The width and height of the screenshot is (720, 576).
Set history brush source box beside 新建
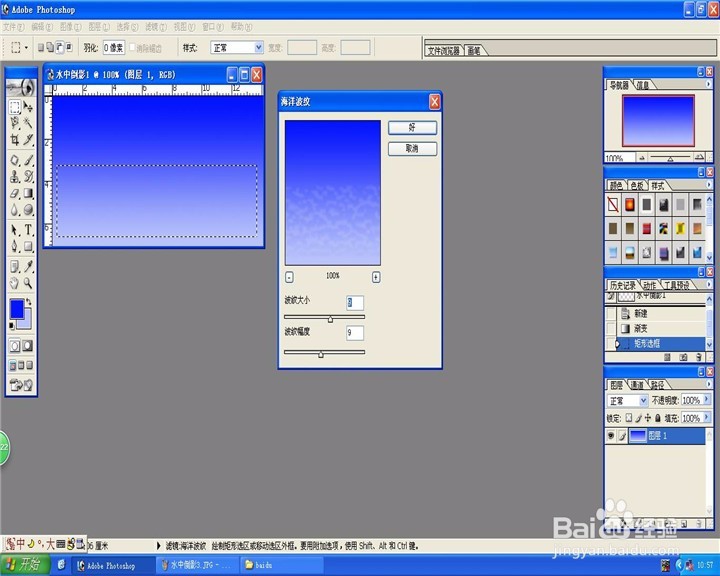[611, 314]
